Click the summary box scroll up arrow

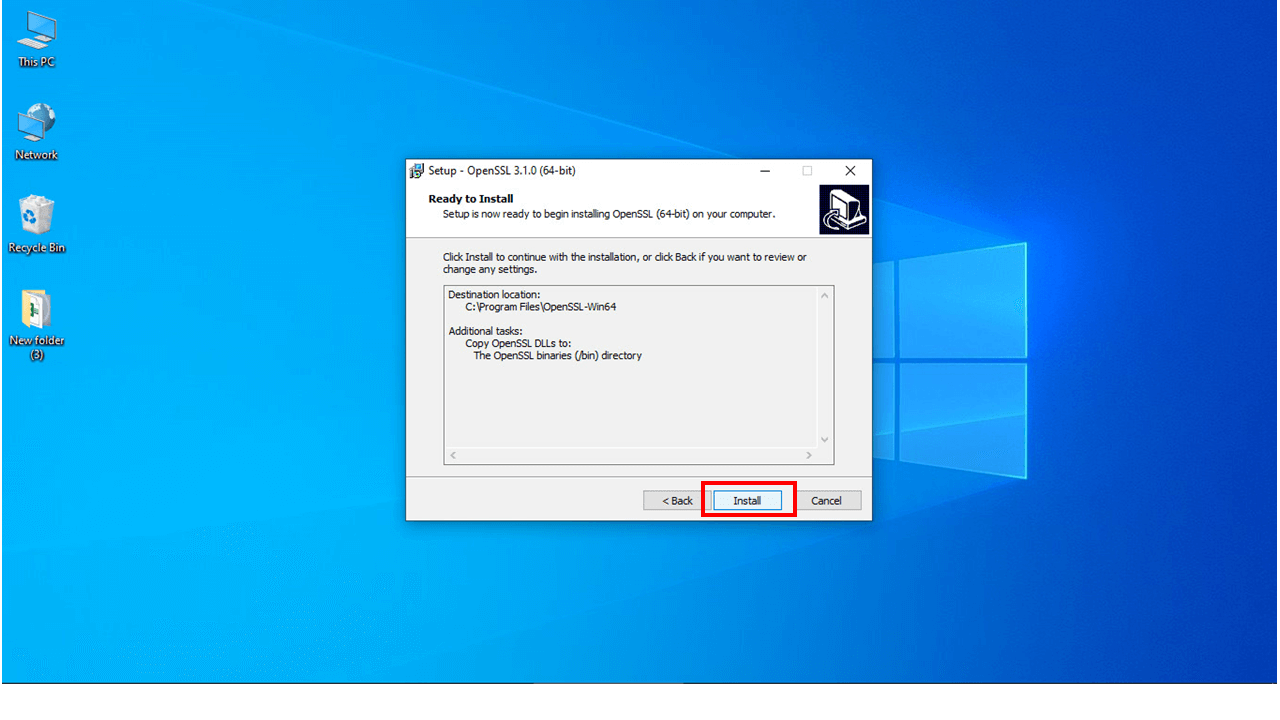coord(824,296)
